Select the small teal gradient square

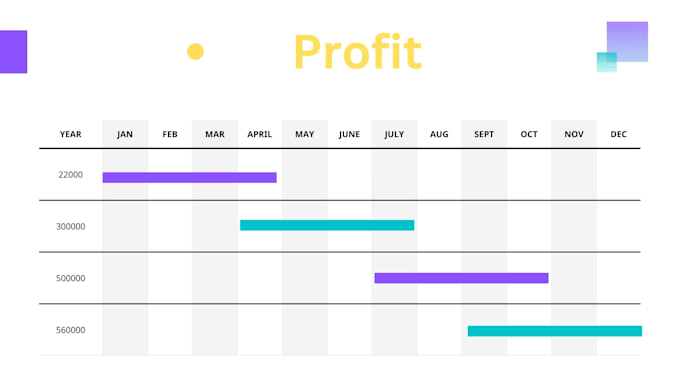[607, 62]
